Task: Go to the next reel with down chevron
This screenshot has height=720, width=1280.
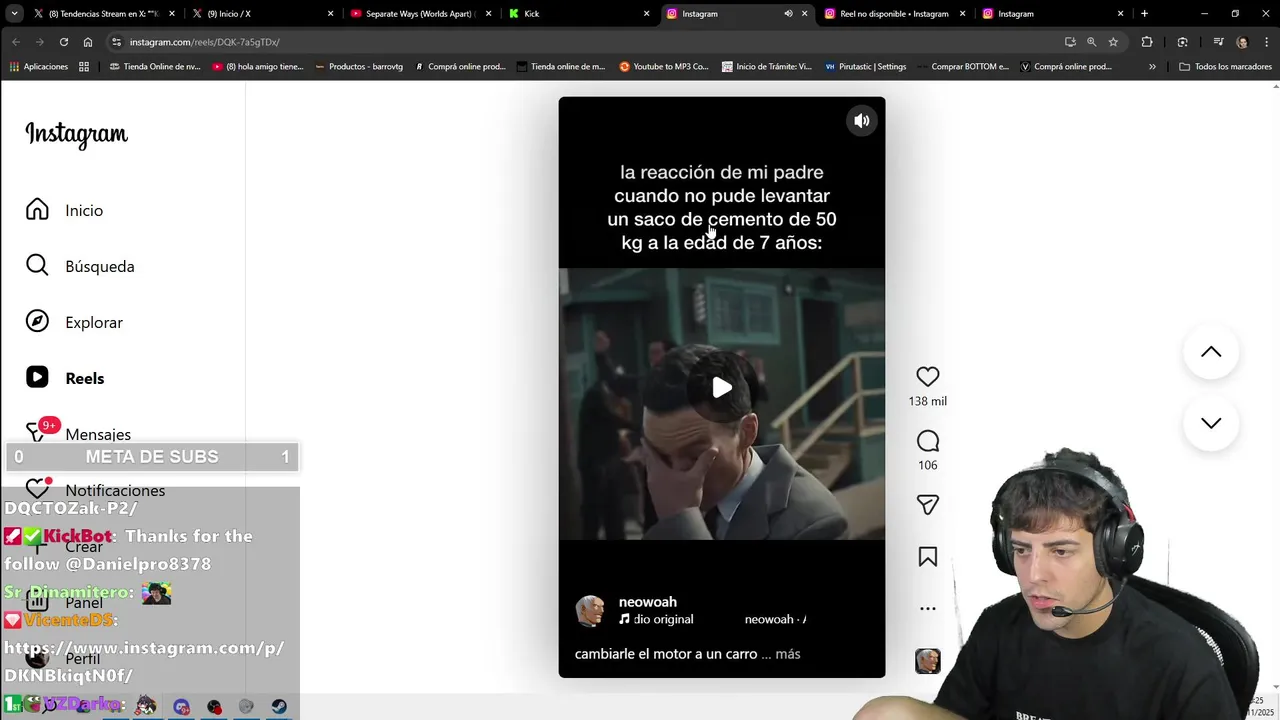Action: click(x=1211, y=423)
